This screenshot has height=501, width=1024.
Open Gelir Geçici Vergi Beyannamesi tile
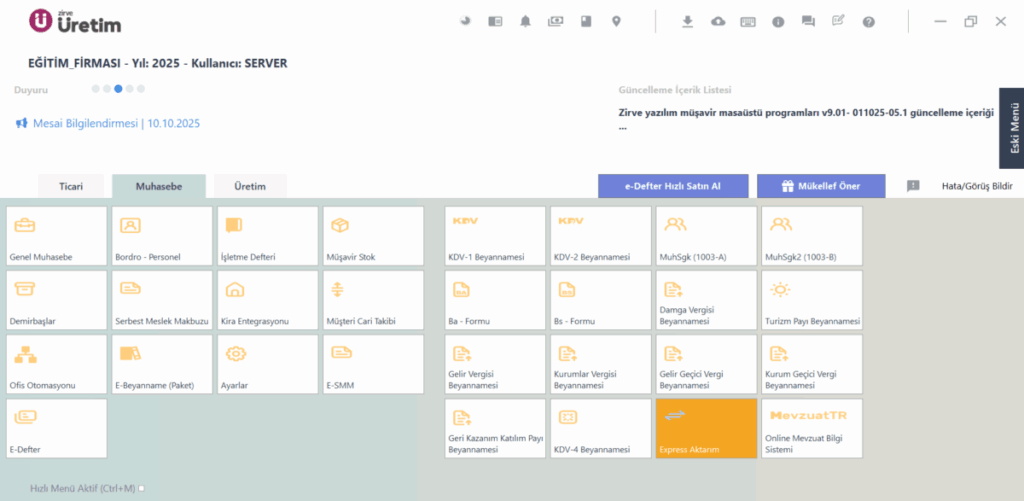coord(707,364)
